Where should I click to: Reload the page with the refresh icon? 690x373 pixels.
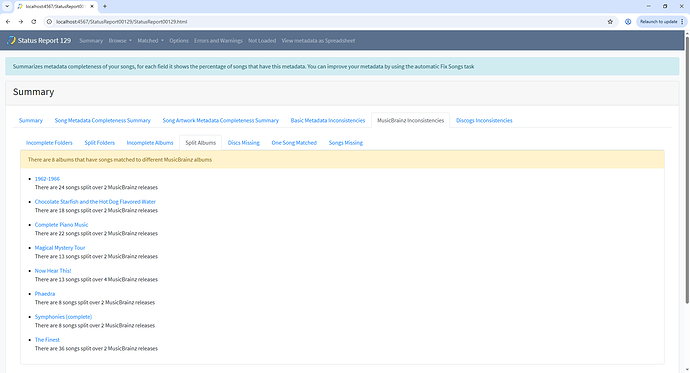[x=33, y=22]
